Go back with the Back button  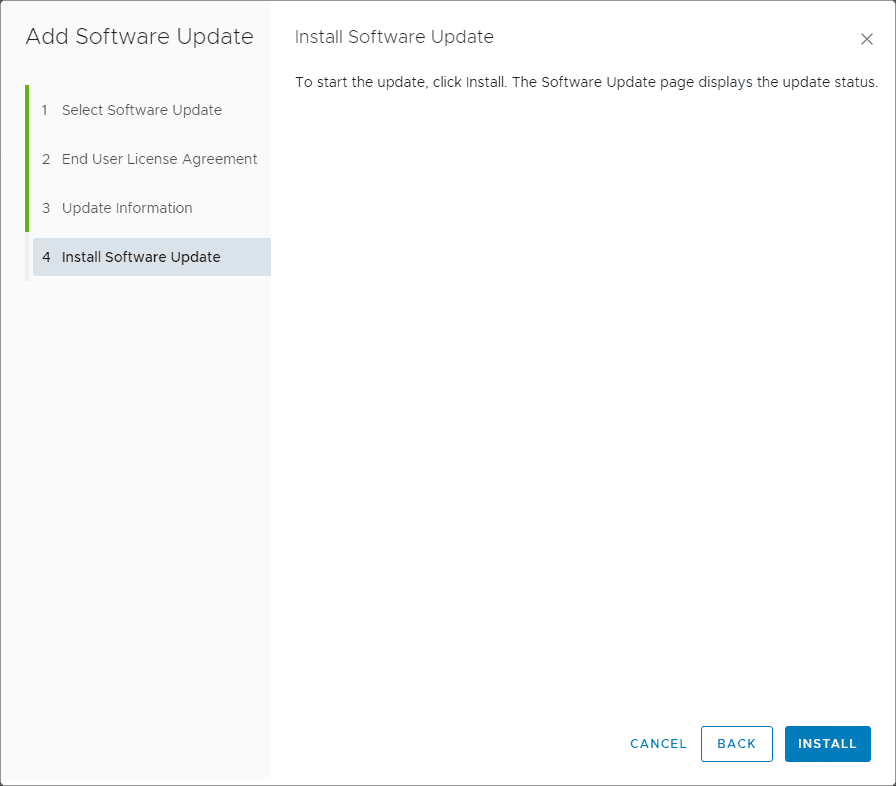pyautogui.click(x=736, y=744)
